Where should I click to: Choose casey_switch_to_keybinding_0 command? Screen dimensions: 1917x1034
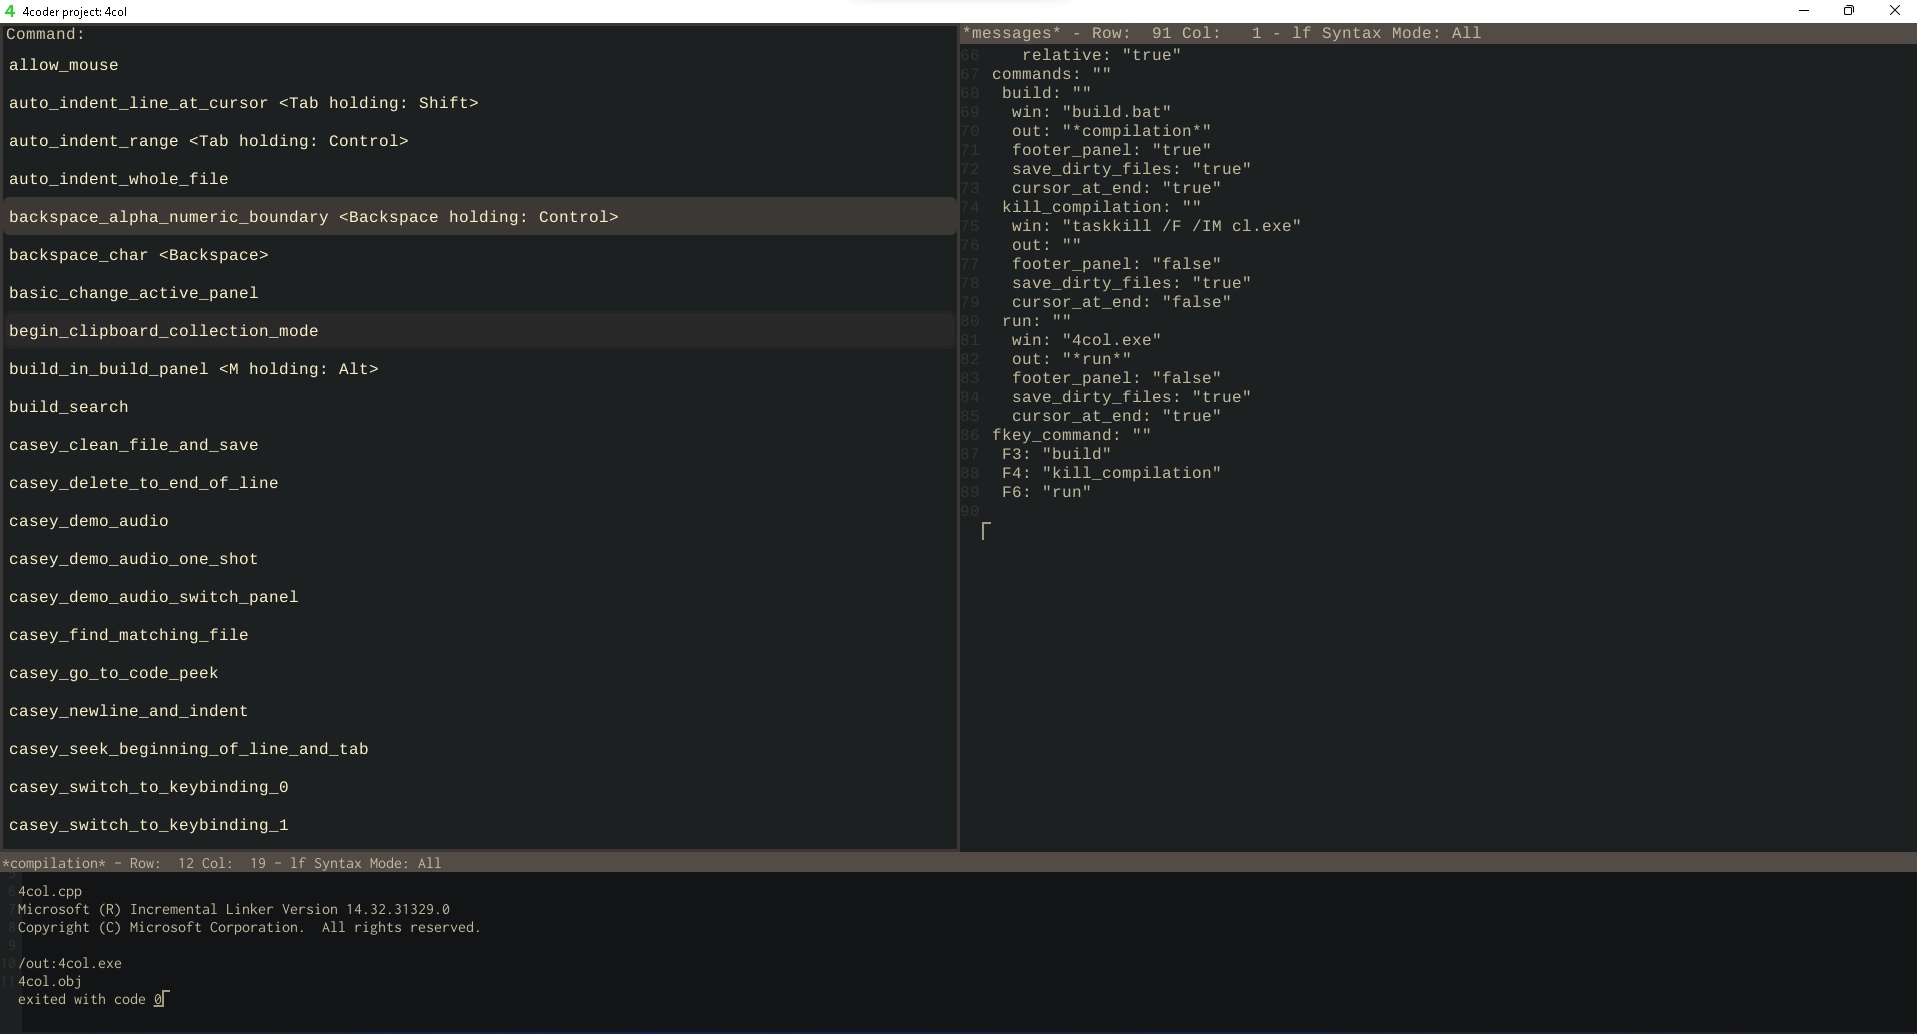coord(479,787)
